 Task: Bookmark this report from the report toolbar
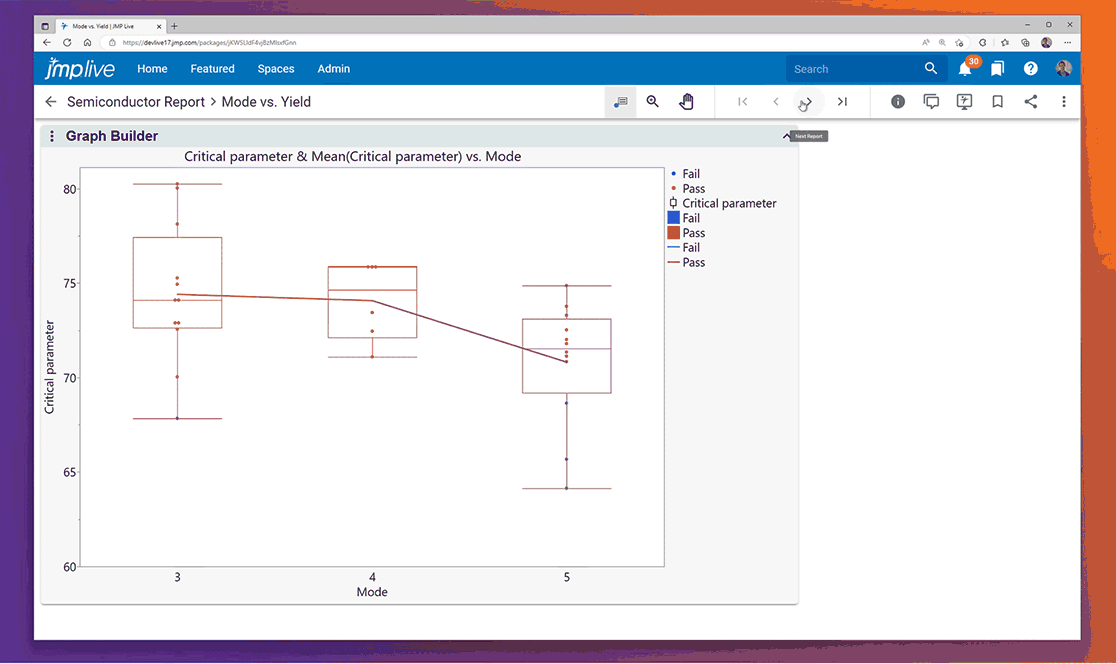(x=997, y=102)
